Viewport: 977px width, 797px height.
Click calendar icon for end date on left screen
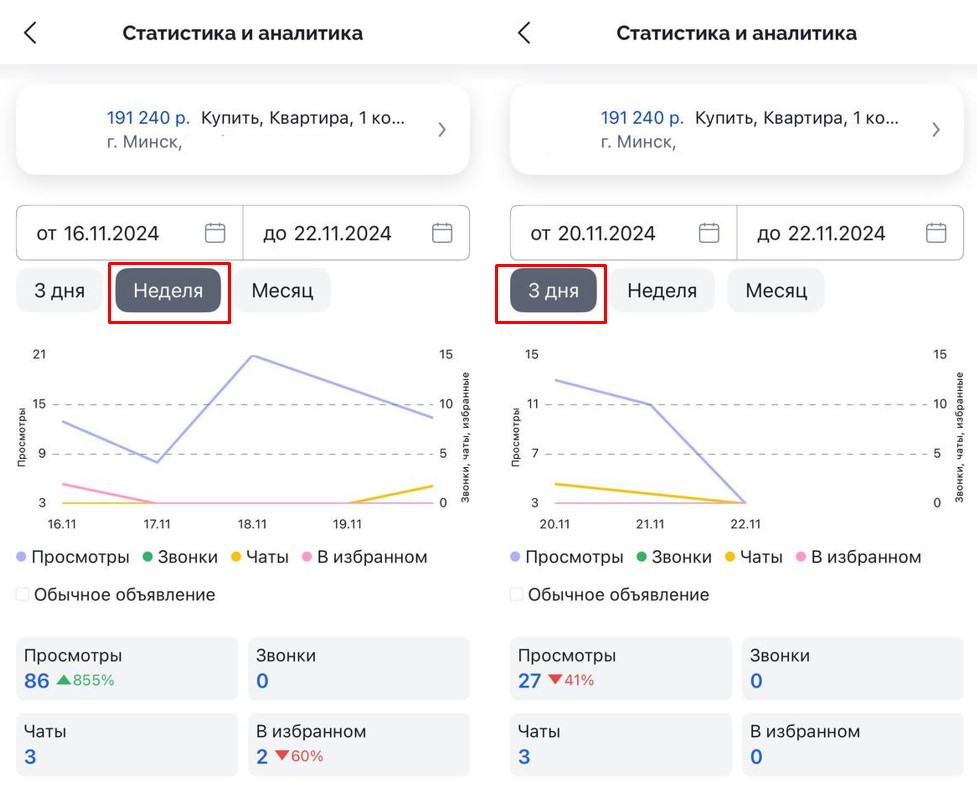(442, 233)
